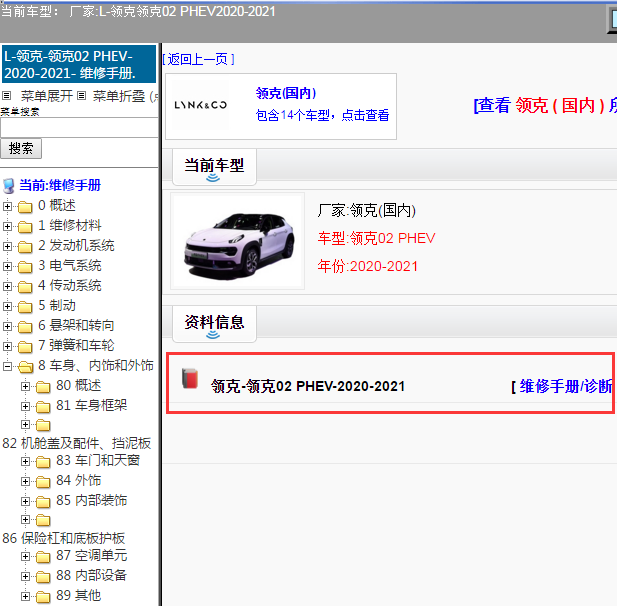Click the 87 空调单元 folder icon
Viewport: 617px width, 606px height.
pos(43,557)
